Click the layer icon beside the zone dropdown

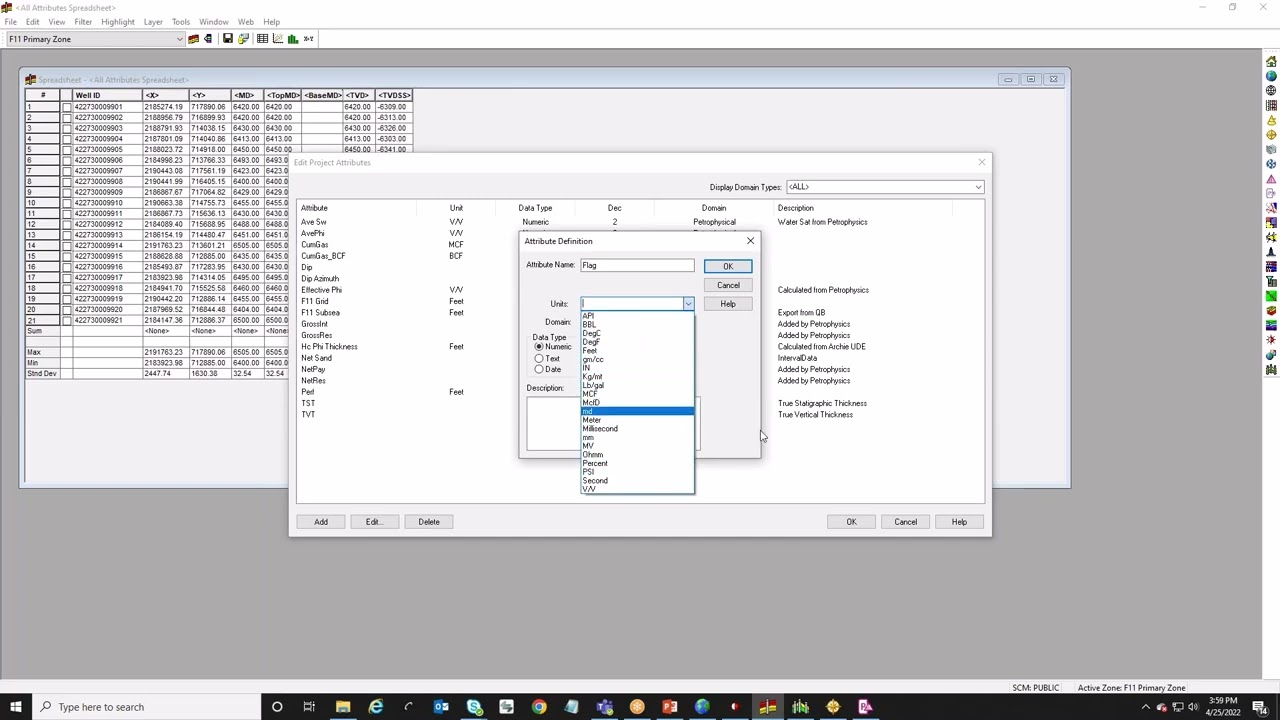point(193,39)
